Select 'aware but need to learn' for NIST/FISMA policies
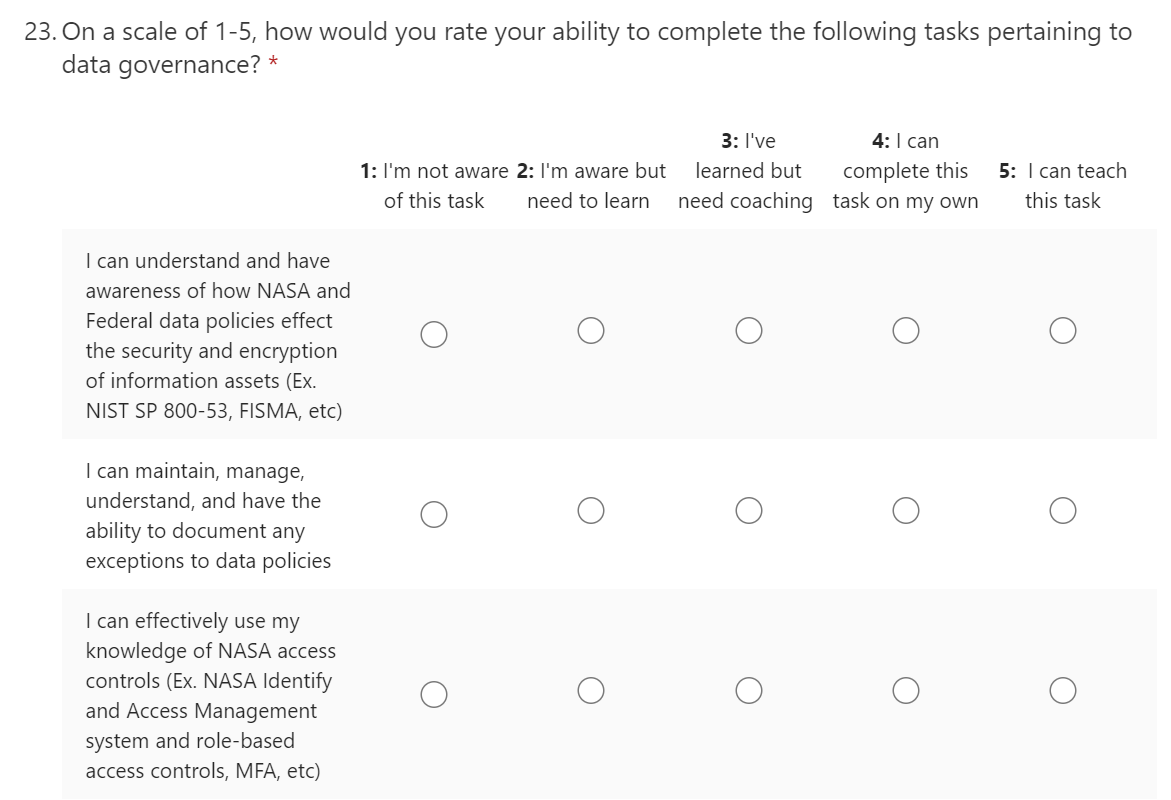The width and height of the screenshot is (1171, 800). click(x=591, y=331)
